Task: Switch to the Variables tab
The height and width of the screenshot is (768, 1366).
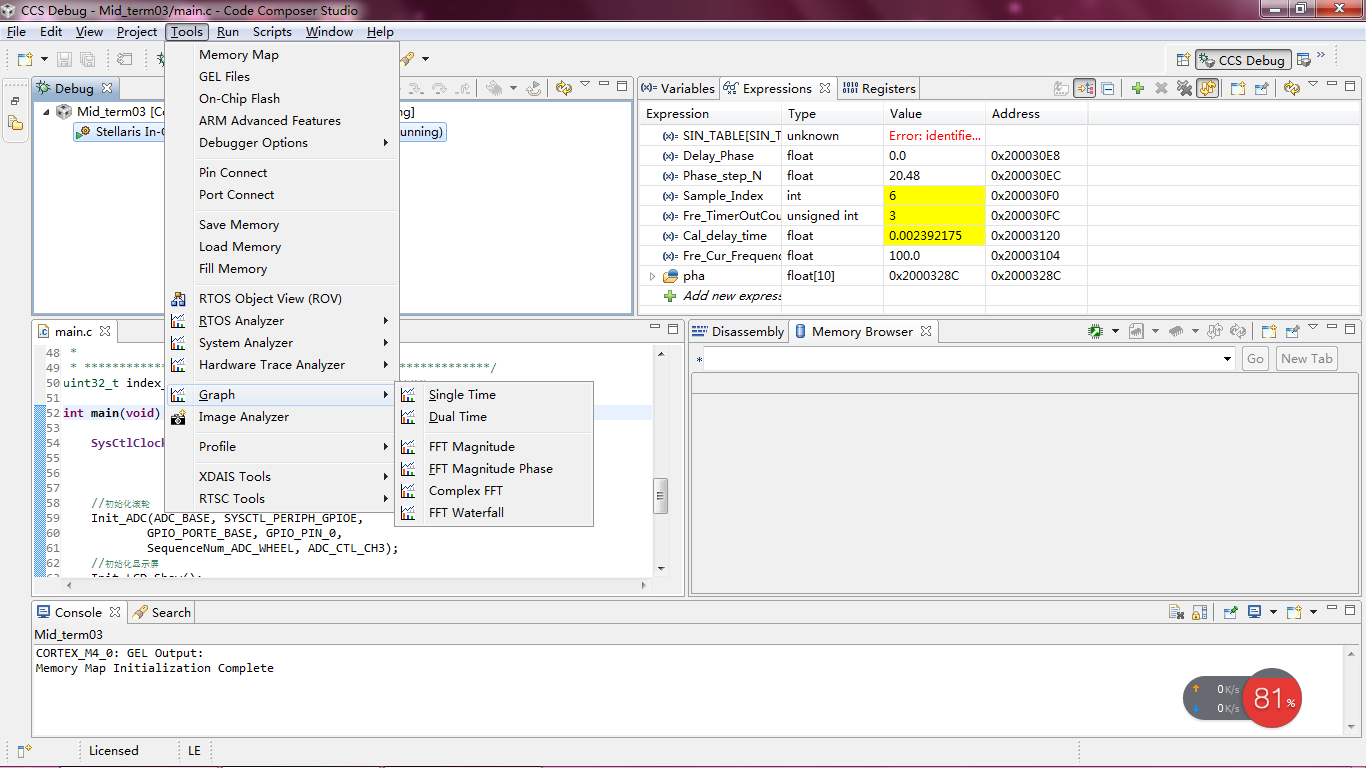Action: click(678, 88)
